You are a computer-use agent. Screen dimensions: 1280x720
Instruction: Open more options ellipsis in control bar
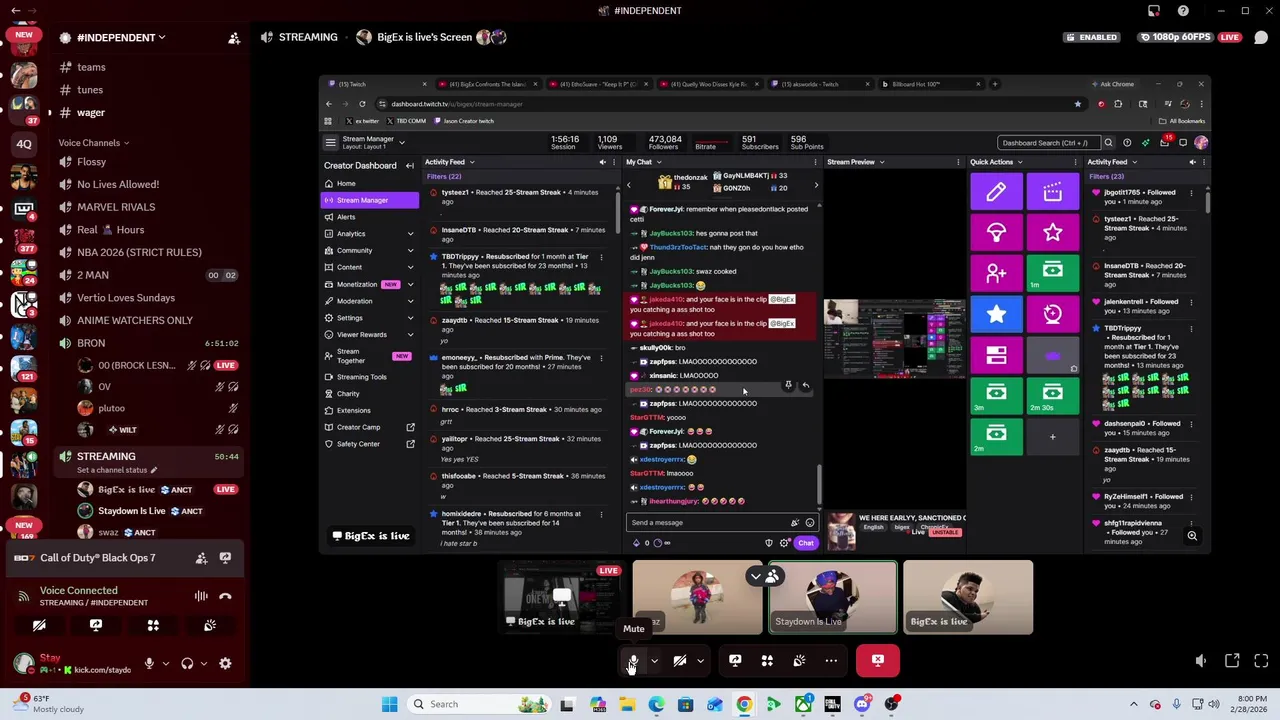pos(831,660)
